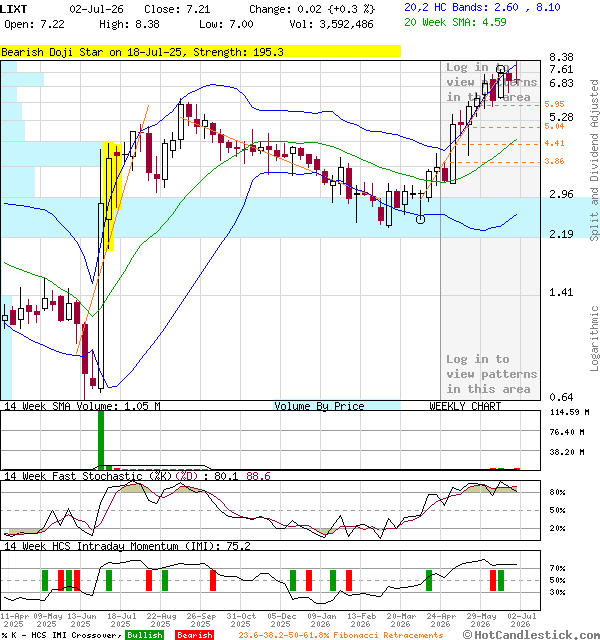The image size is (600, 640).
Task: Click the Volume By Price label
Action: [319, 406]
